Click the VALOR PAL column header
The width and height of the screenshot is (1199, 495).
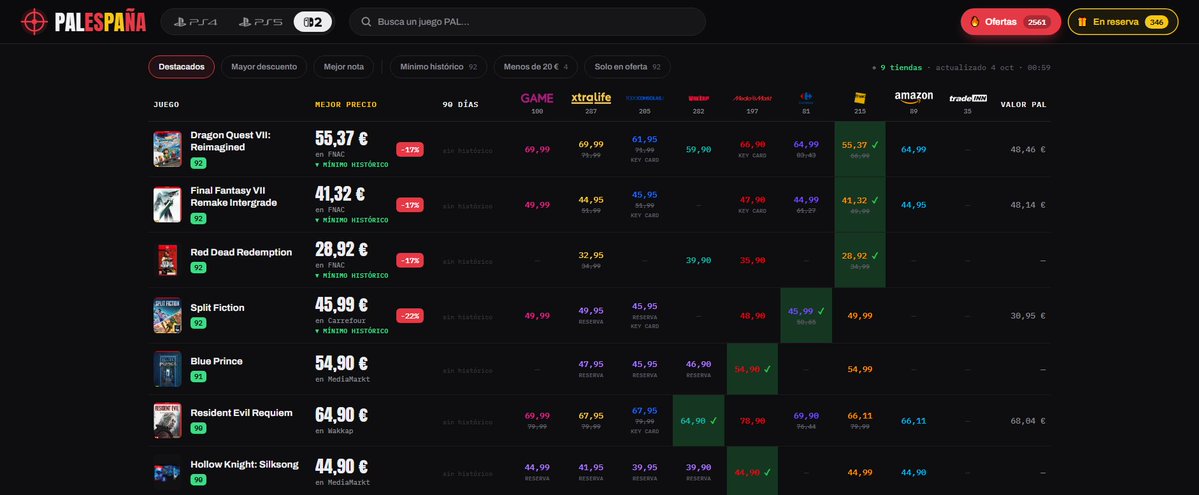[x=1023, y=104]
